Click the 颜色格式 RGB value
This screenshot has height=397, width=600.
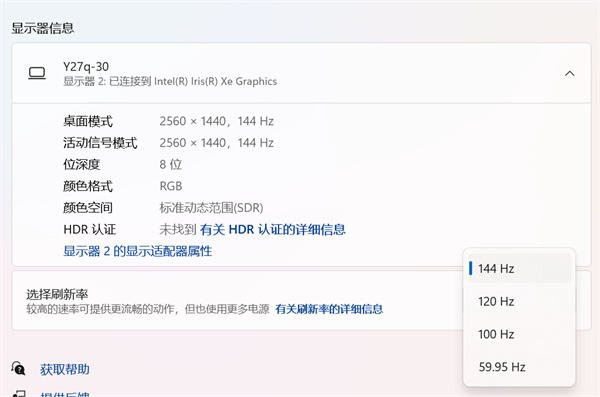pyautogui.click(x=171, y=186)
